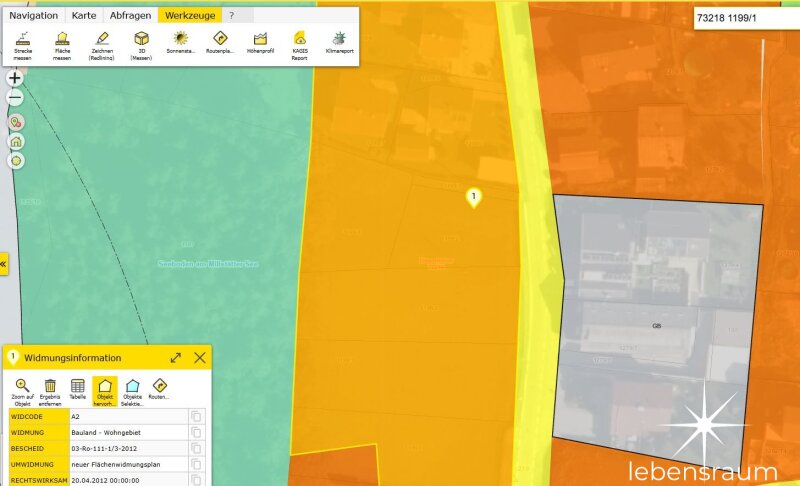Toggle Objekt hervorheben in Widmungsinformation panel
This screenshot has height=486, width=800.
coord(105,390)
